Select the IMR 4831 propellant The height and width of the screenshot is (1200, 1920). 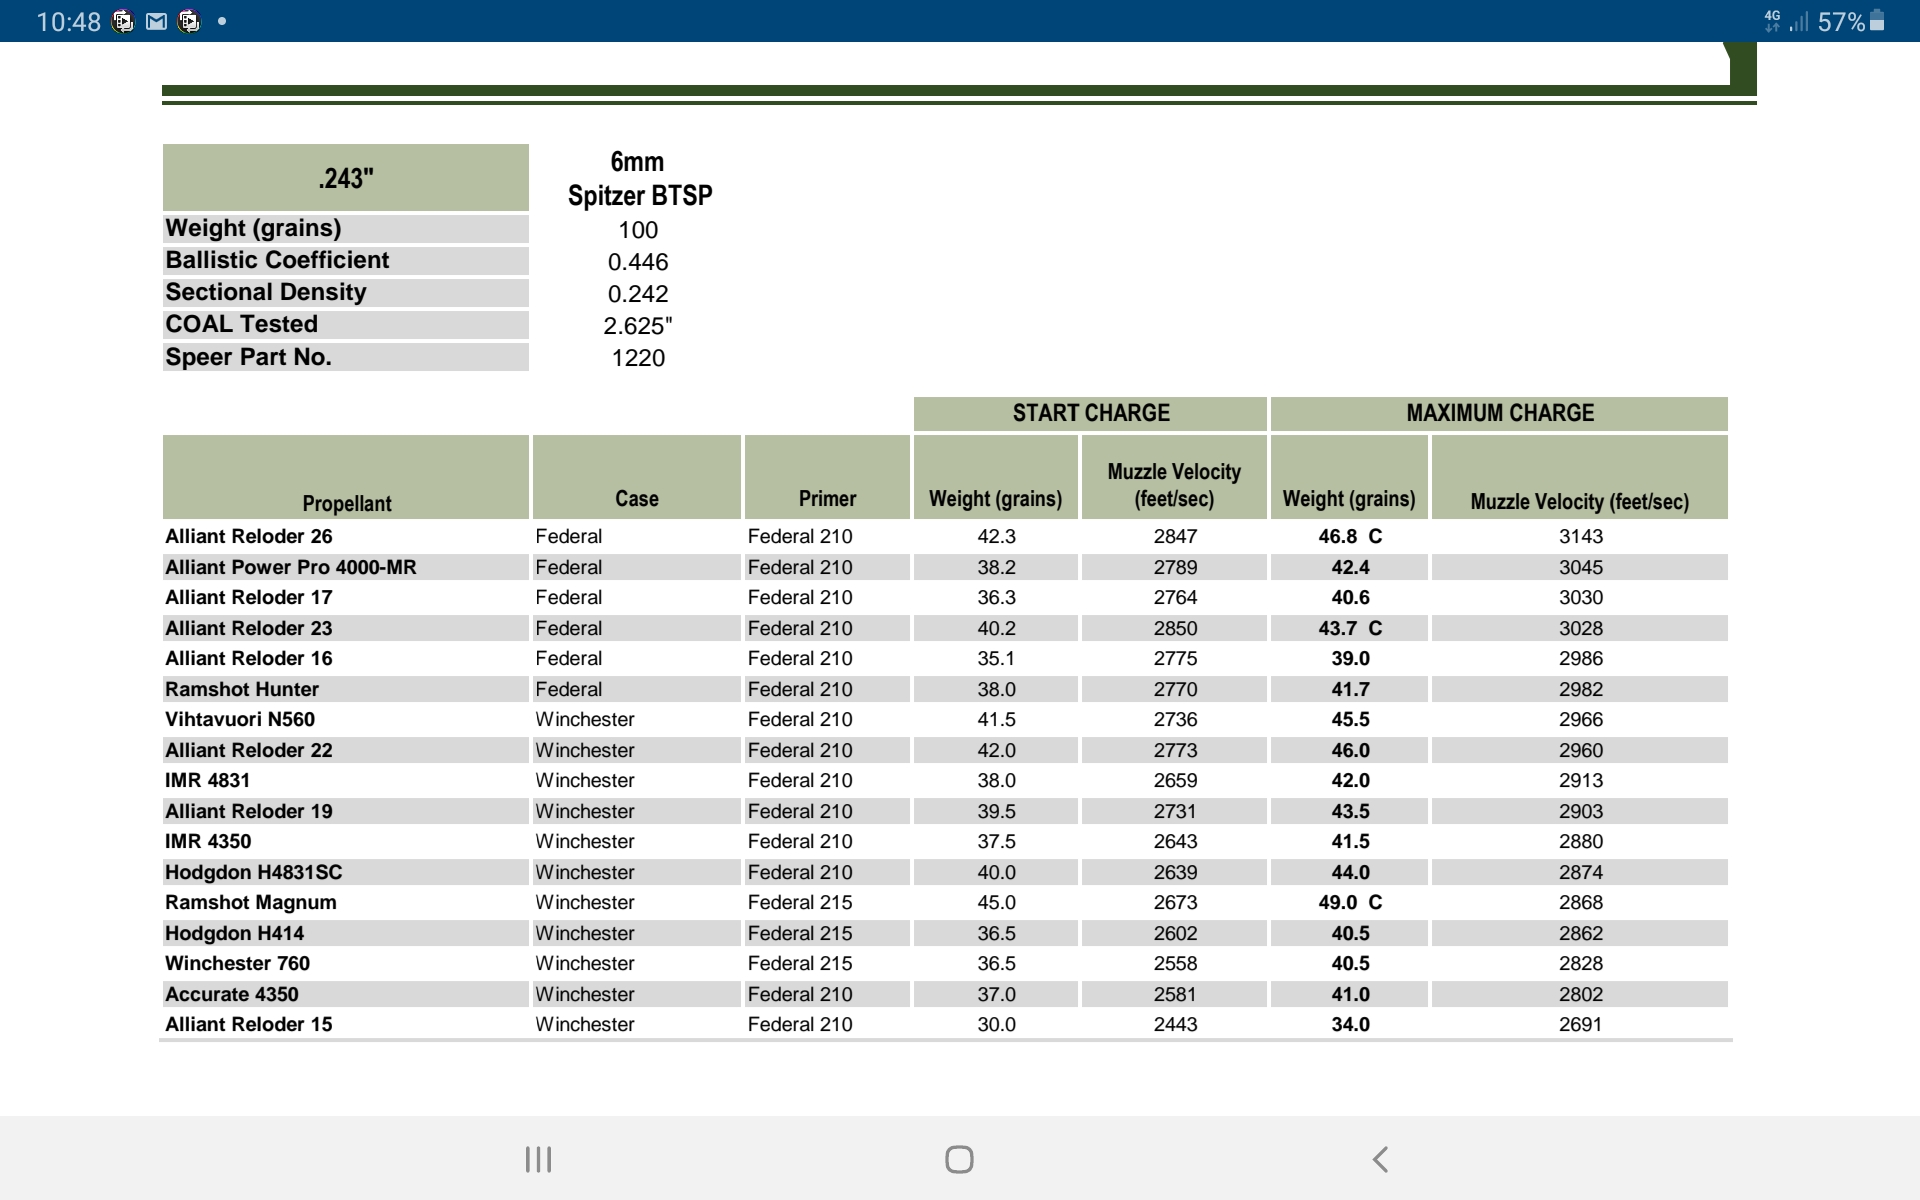pyautogui.click(x=208, y=780)
